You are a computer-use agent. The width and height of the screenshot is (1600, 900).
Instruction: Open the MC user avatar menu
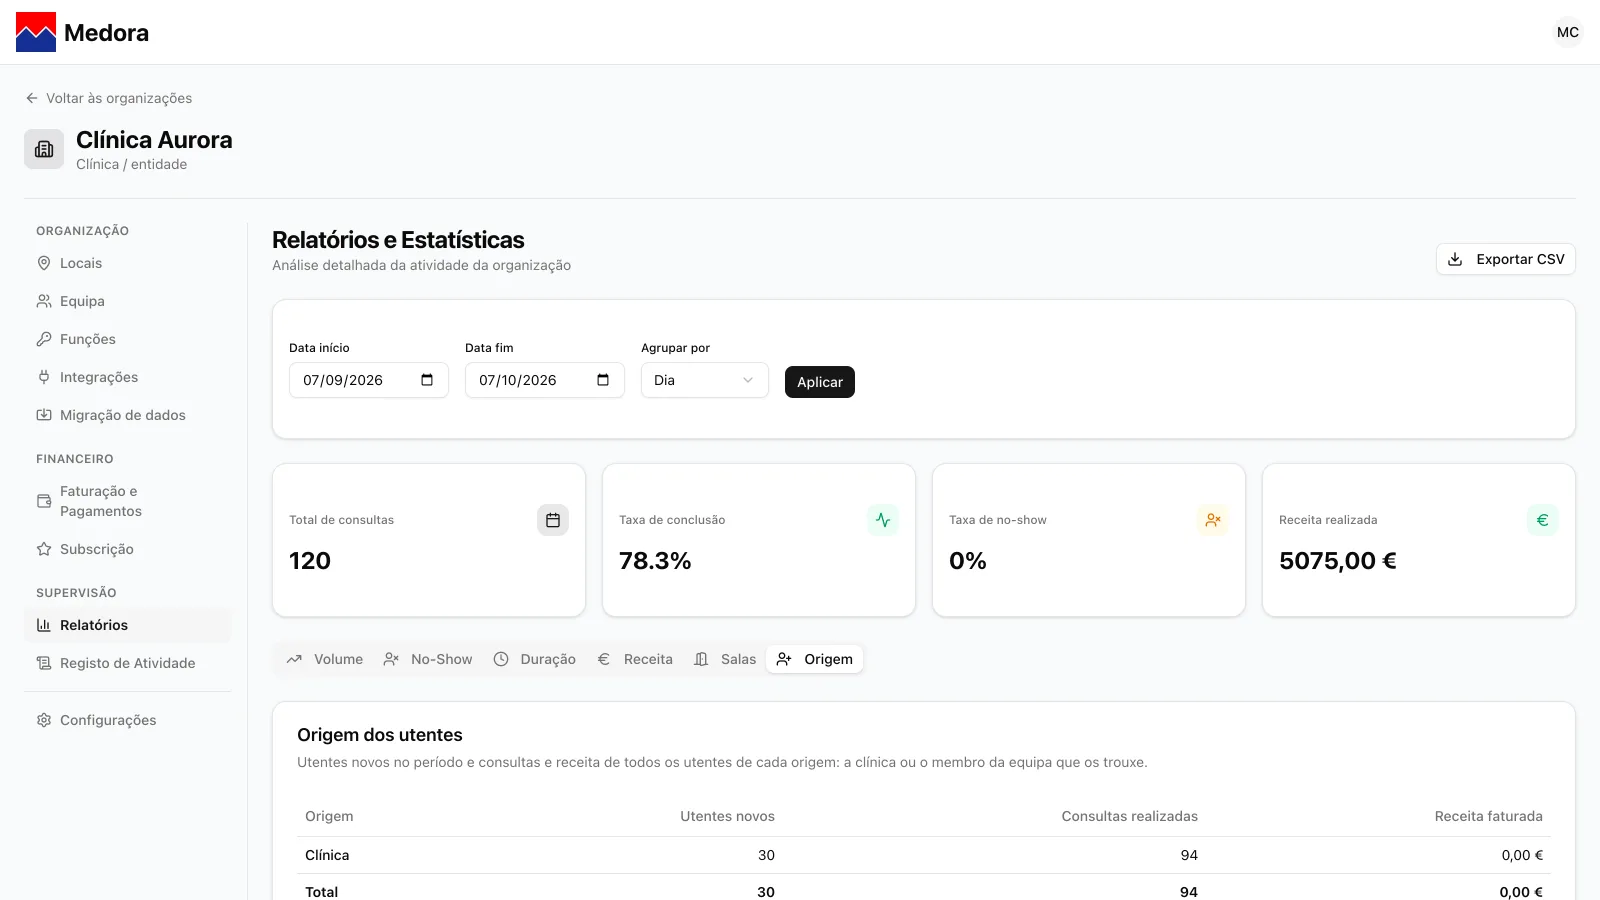click(1568, 32)
